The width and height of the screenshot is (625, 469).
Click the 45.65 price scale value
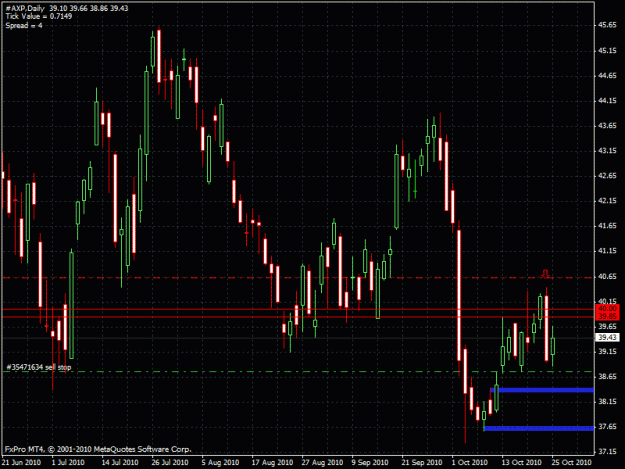pos(607,25)
